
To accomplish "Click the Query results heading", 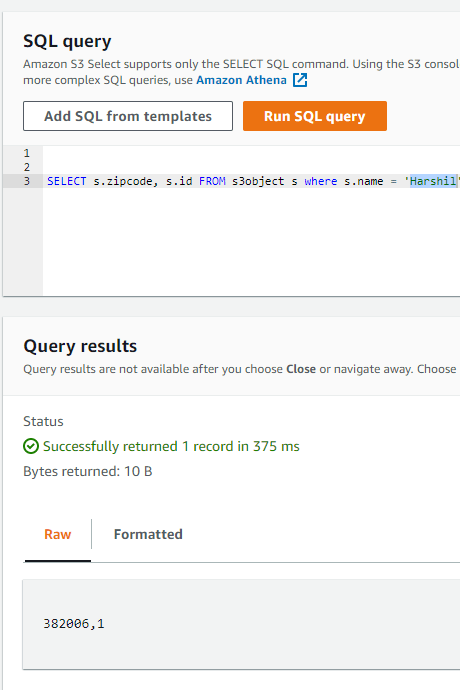I will click(x=80, y=346).
